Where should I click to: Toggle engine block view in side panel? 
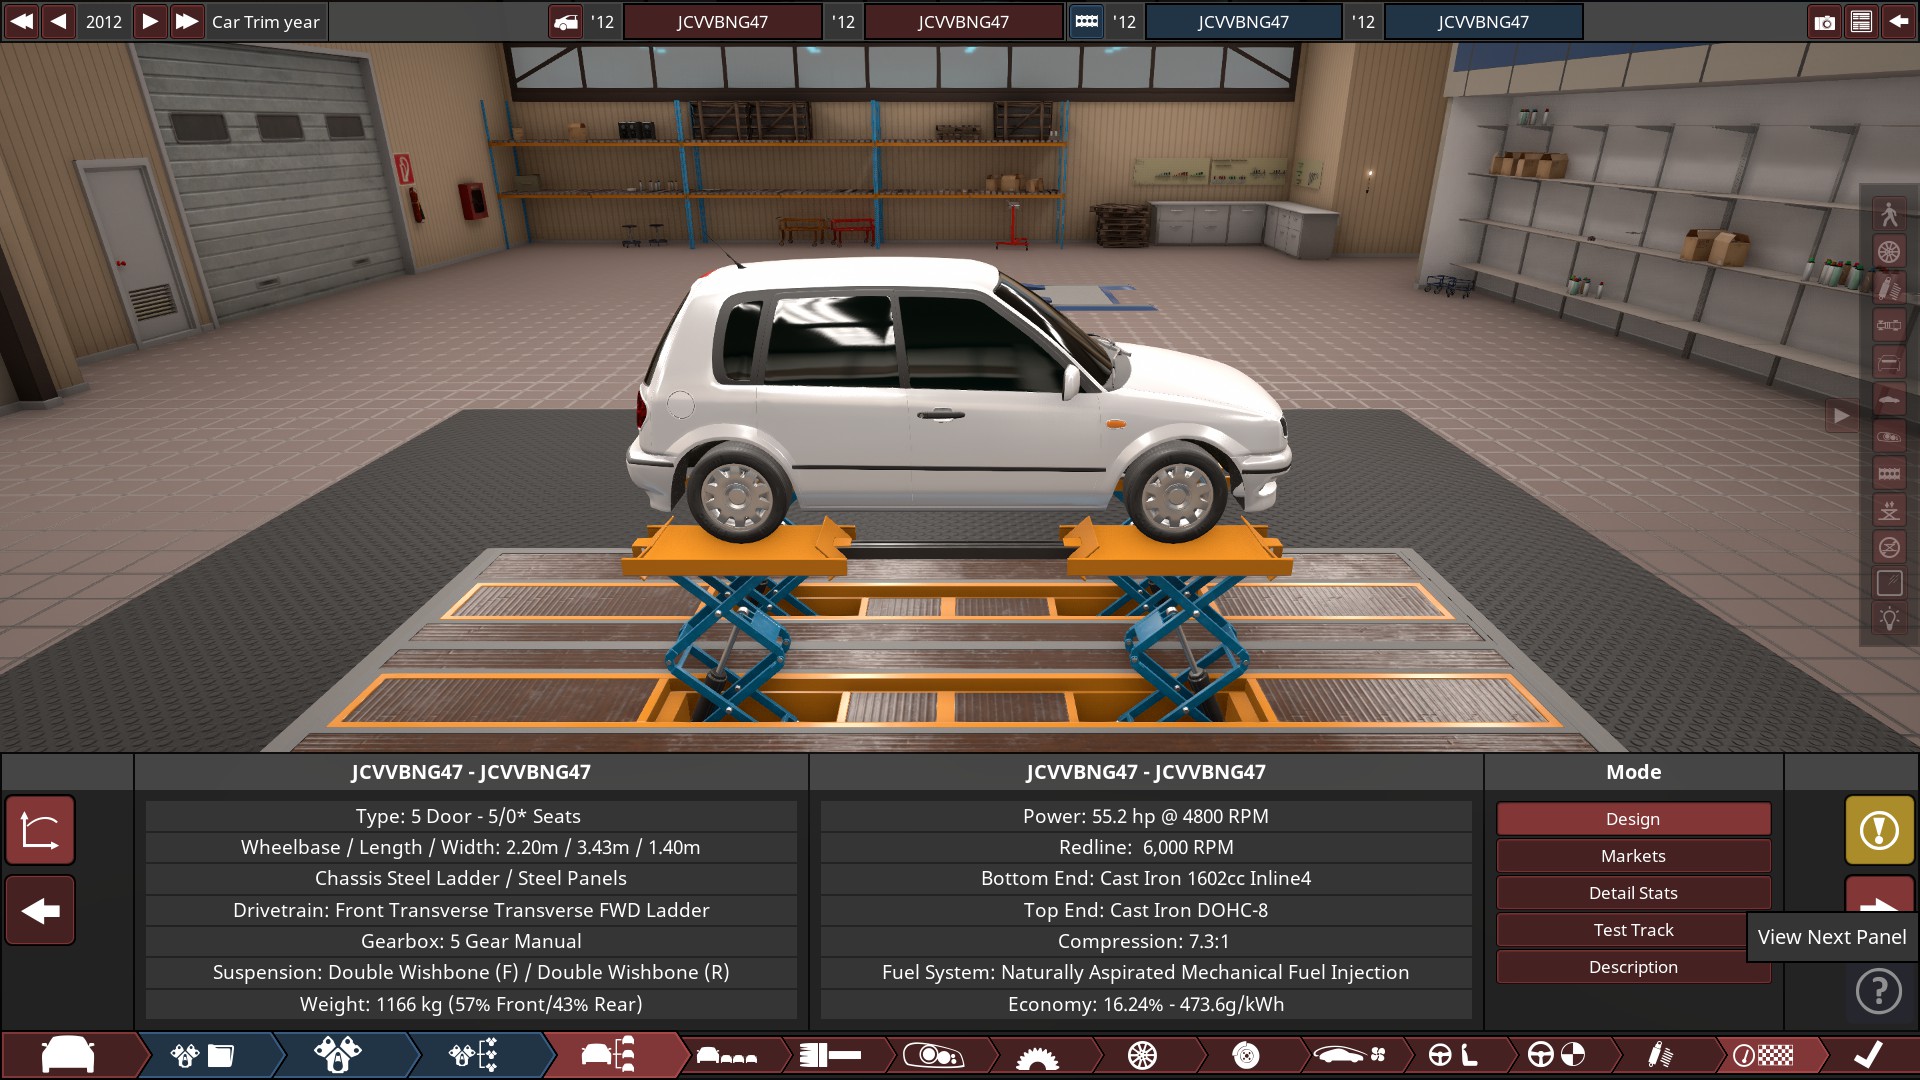1889,473
